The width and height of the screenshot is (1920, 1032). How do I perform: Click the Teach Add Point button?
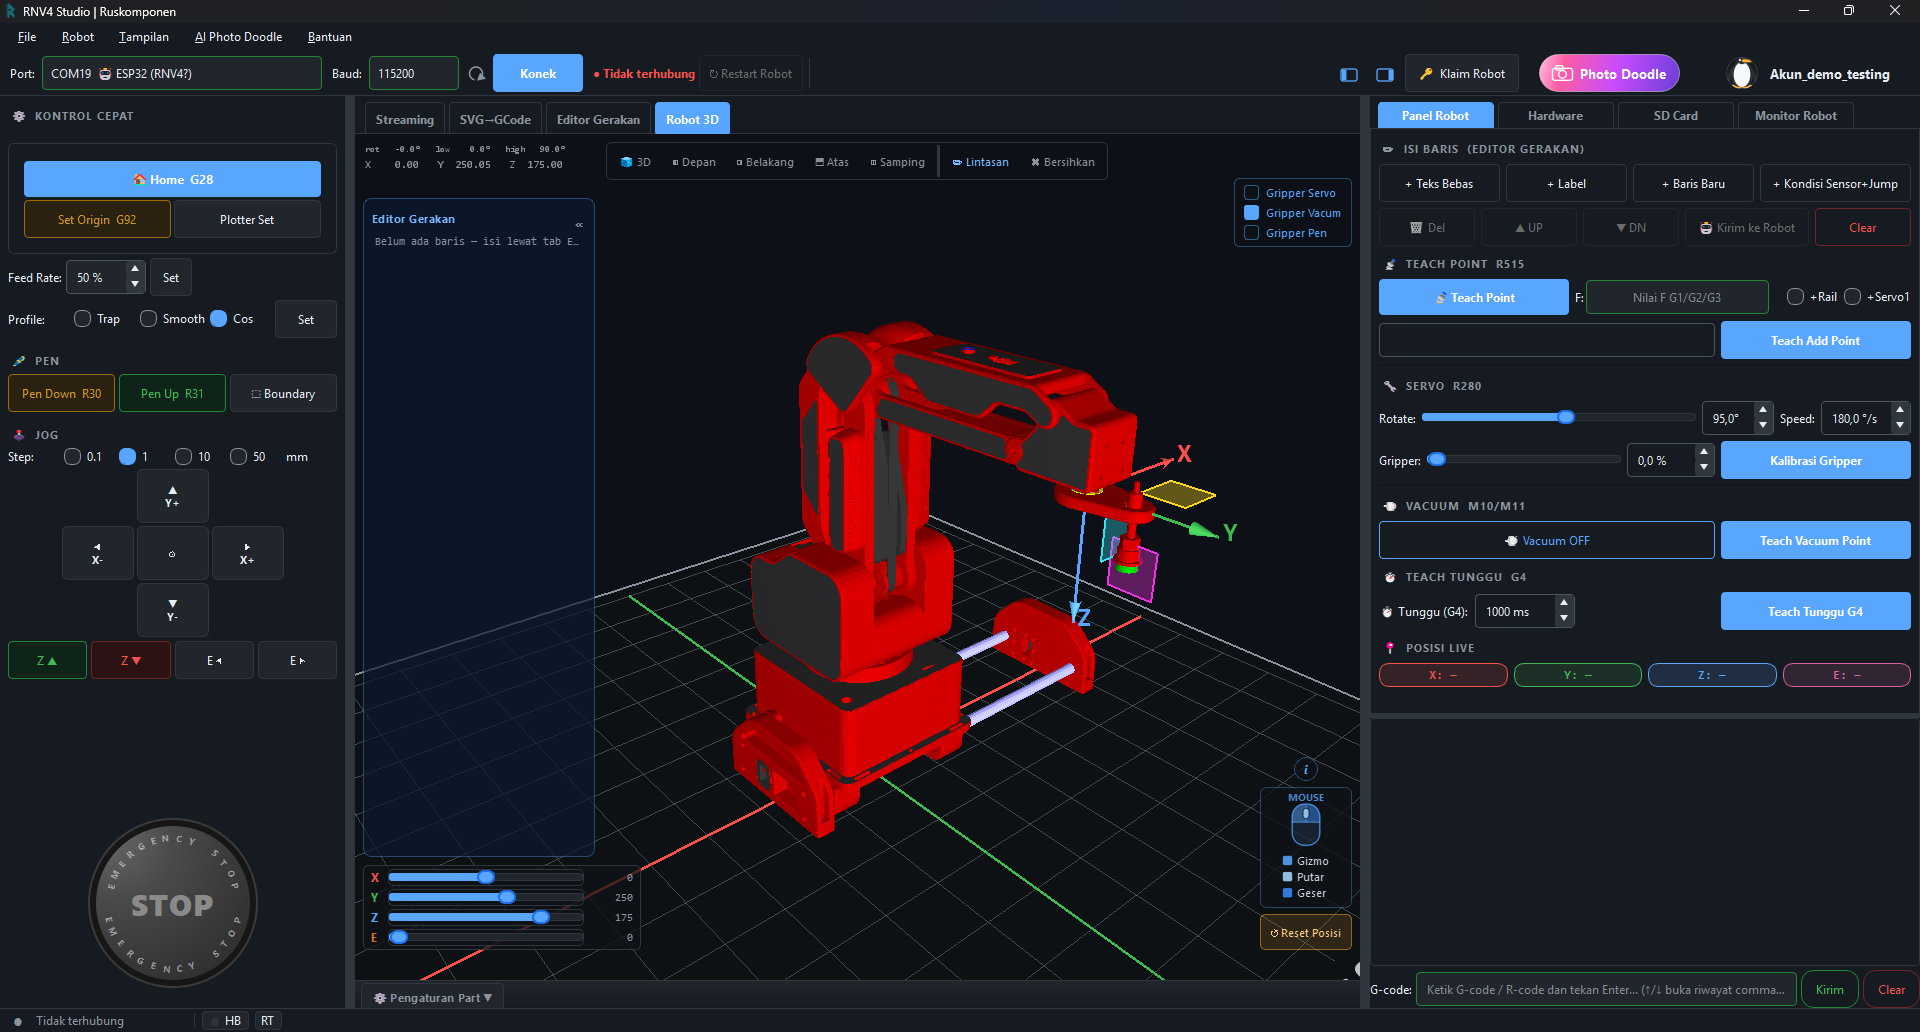(1815, 341)
